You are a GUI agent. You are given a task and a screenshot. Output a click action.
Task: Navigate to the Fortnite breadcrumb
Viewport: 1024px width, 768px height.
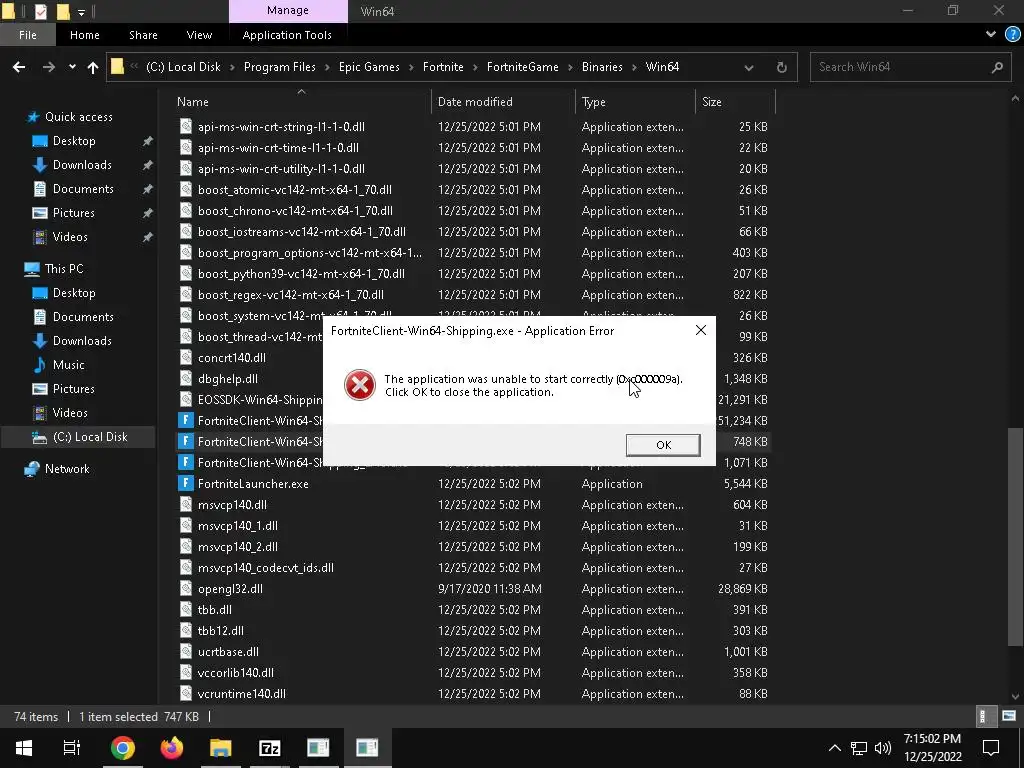pos(443,67)
